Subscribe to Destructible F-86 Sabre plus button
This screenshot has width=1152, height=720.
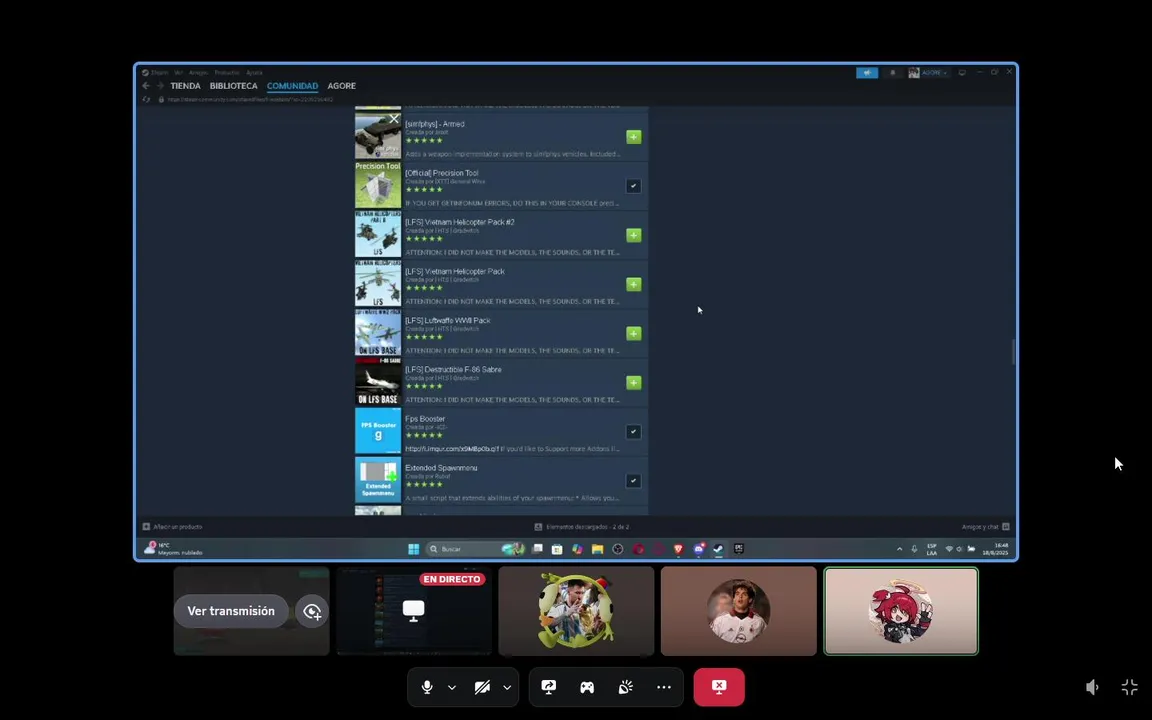click(x=633, y=383)
